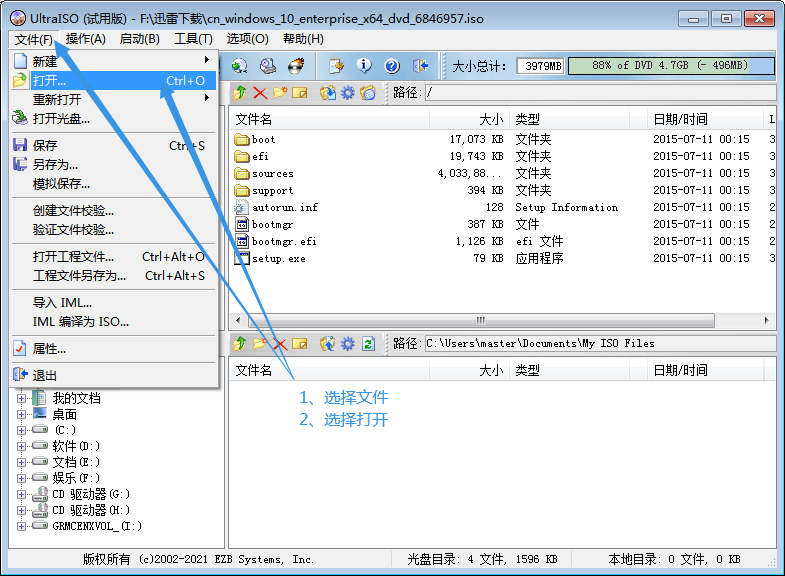Expand the 桌面 tree node
Image resolution: width=785 pixels, height=576 pixels.
21,414
